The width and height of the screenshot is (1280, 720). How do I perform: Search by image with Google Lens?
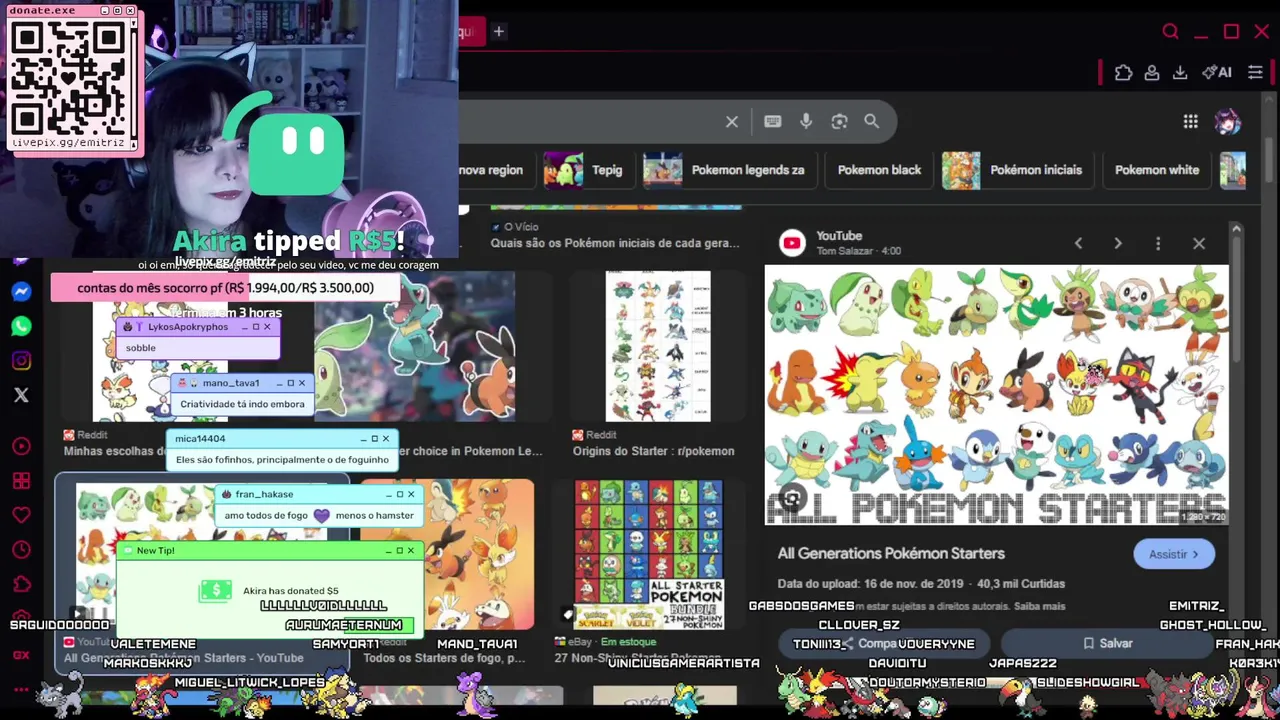pyautogui.click(x=839, y=122)
